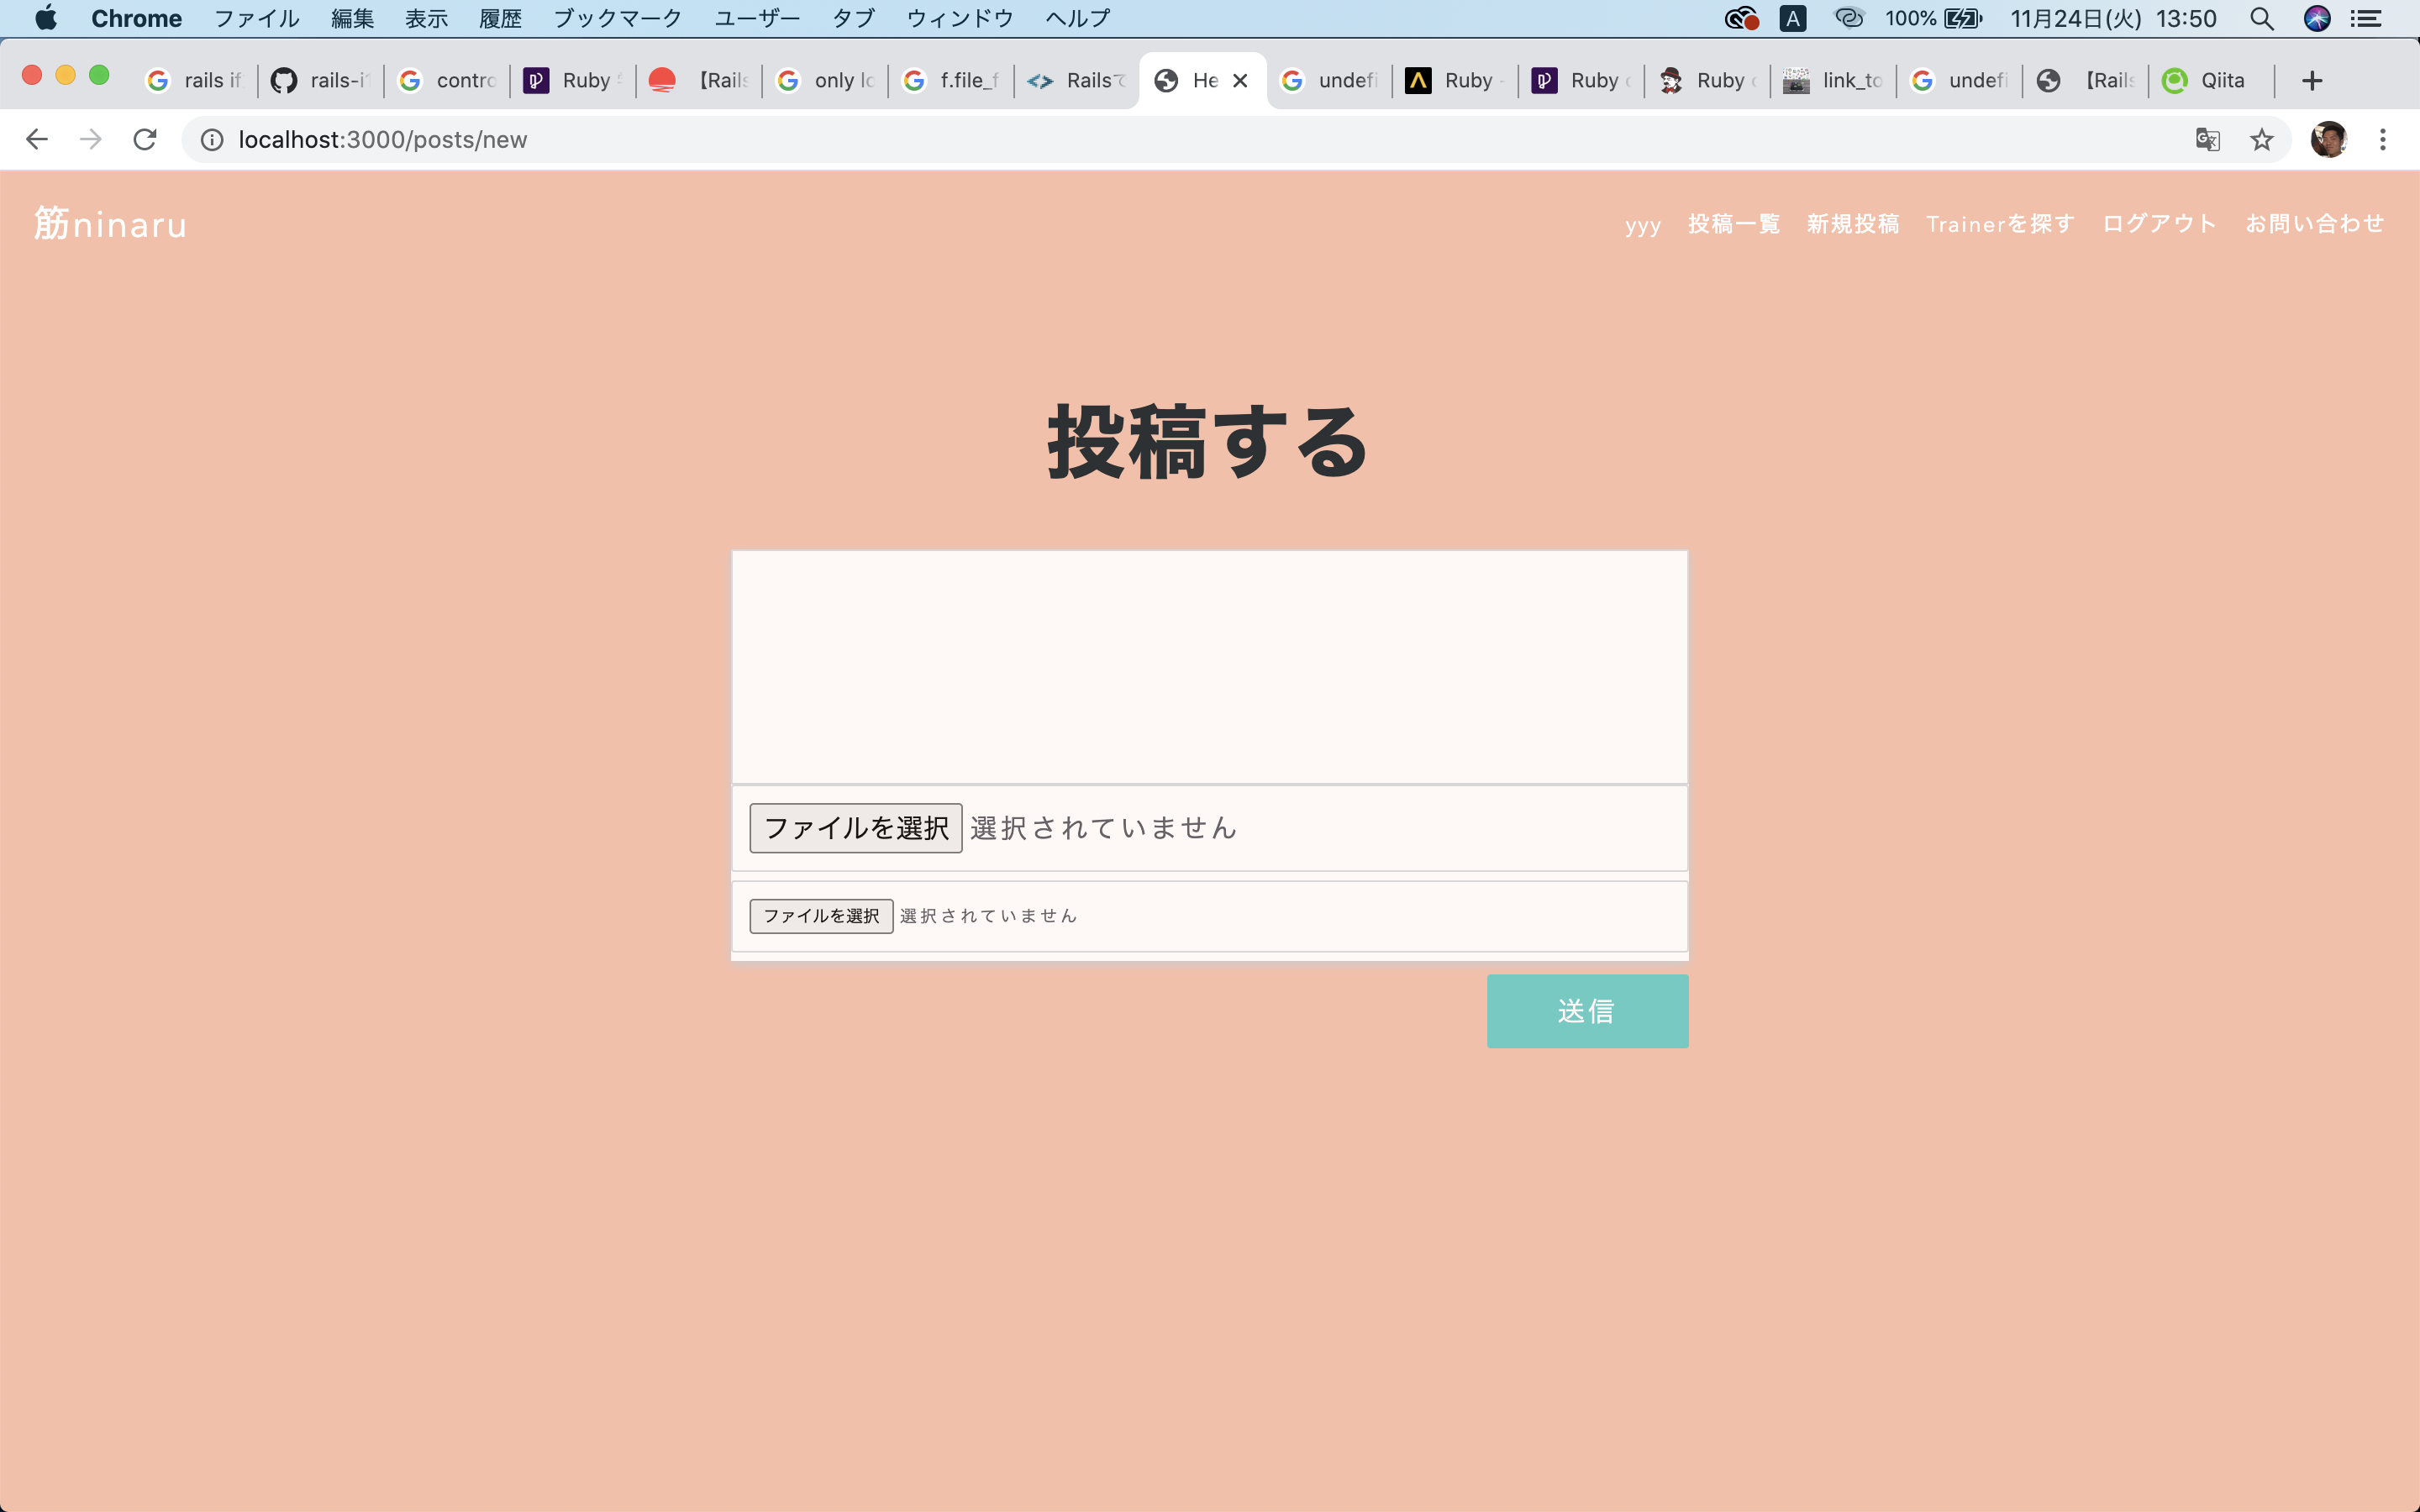The width and height of the screenshot is (2420, 1512).
Task: Click the ログアウト link
Action: tap(2159, 223)
